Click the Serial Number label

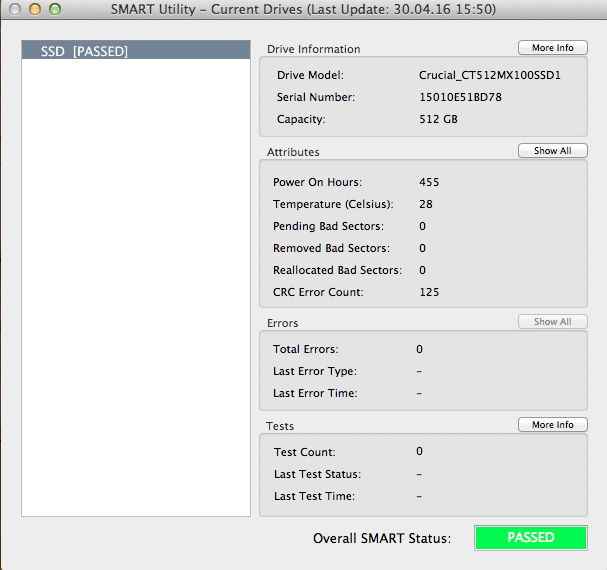(316, 97)
